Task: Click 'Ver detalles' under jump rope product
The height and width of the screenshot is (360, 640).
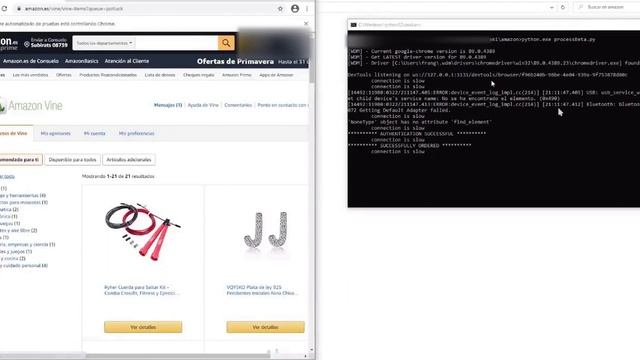Action: [143, 327]
